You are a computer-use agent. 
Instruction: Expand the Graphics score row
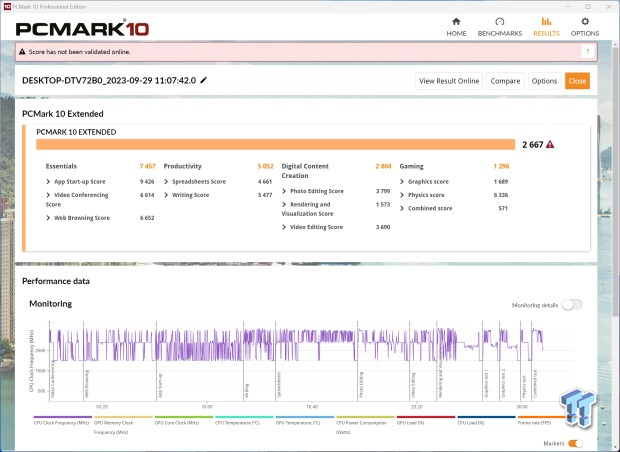[402, 181]
